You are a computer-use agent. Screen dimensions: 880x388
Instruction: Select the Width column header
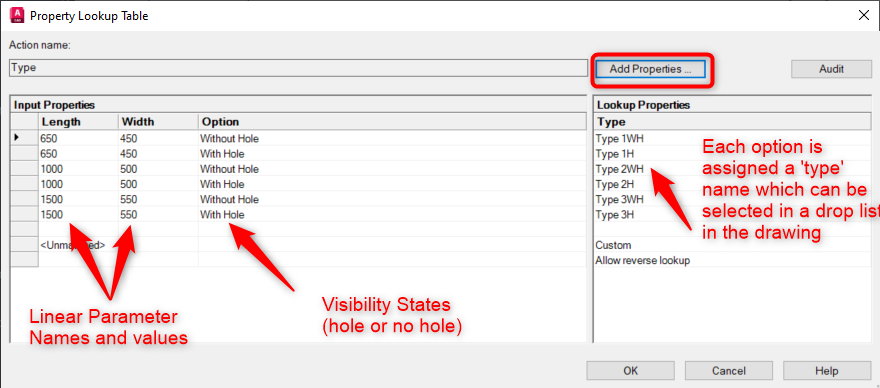(158, 122)
